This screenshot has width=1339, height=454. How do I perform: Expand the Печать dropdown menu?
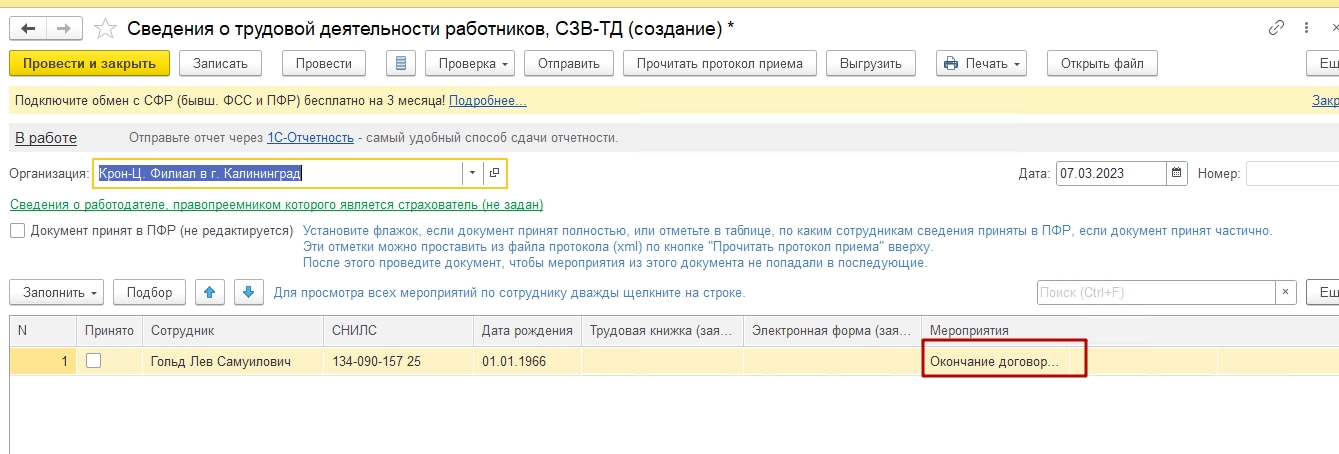981,63
